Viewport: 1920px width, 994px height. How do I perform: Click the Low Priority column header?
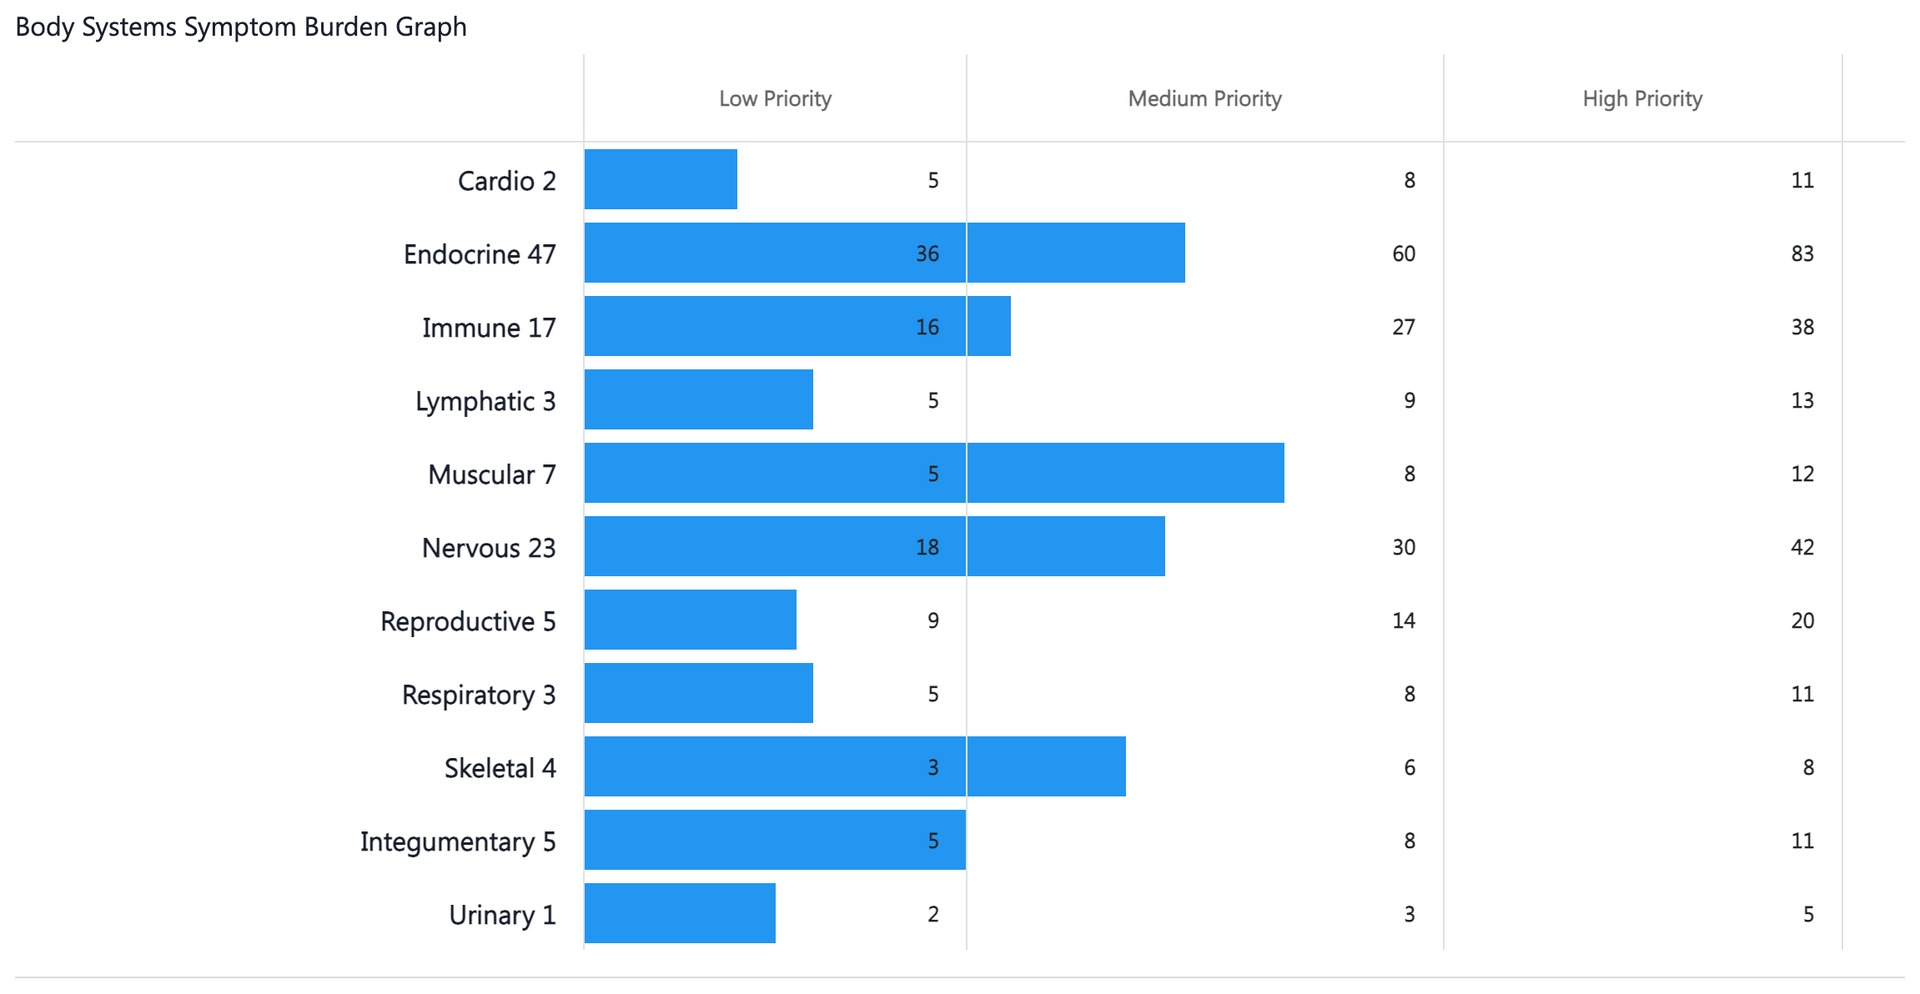pyautogui.click(x=775, y=99)
